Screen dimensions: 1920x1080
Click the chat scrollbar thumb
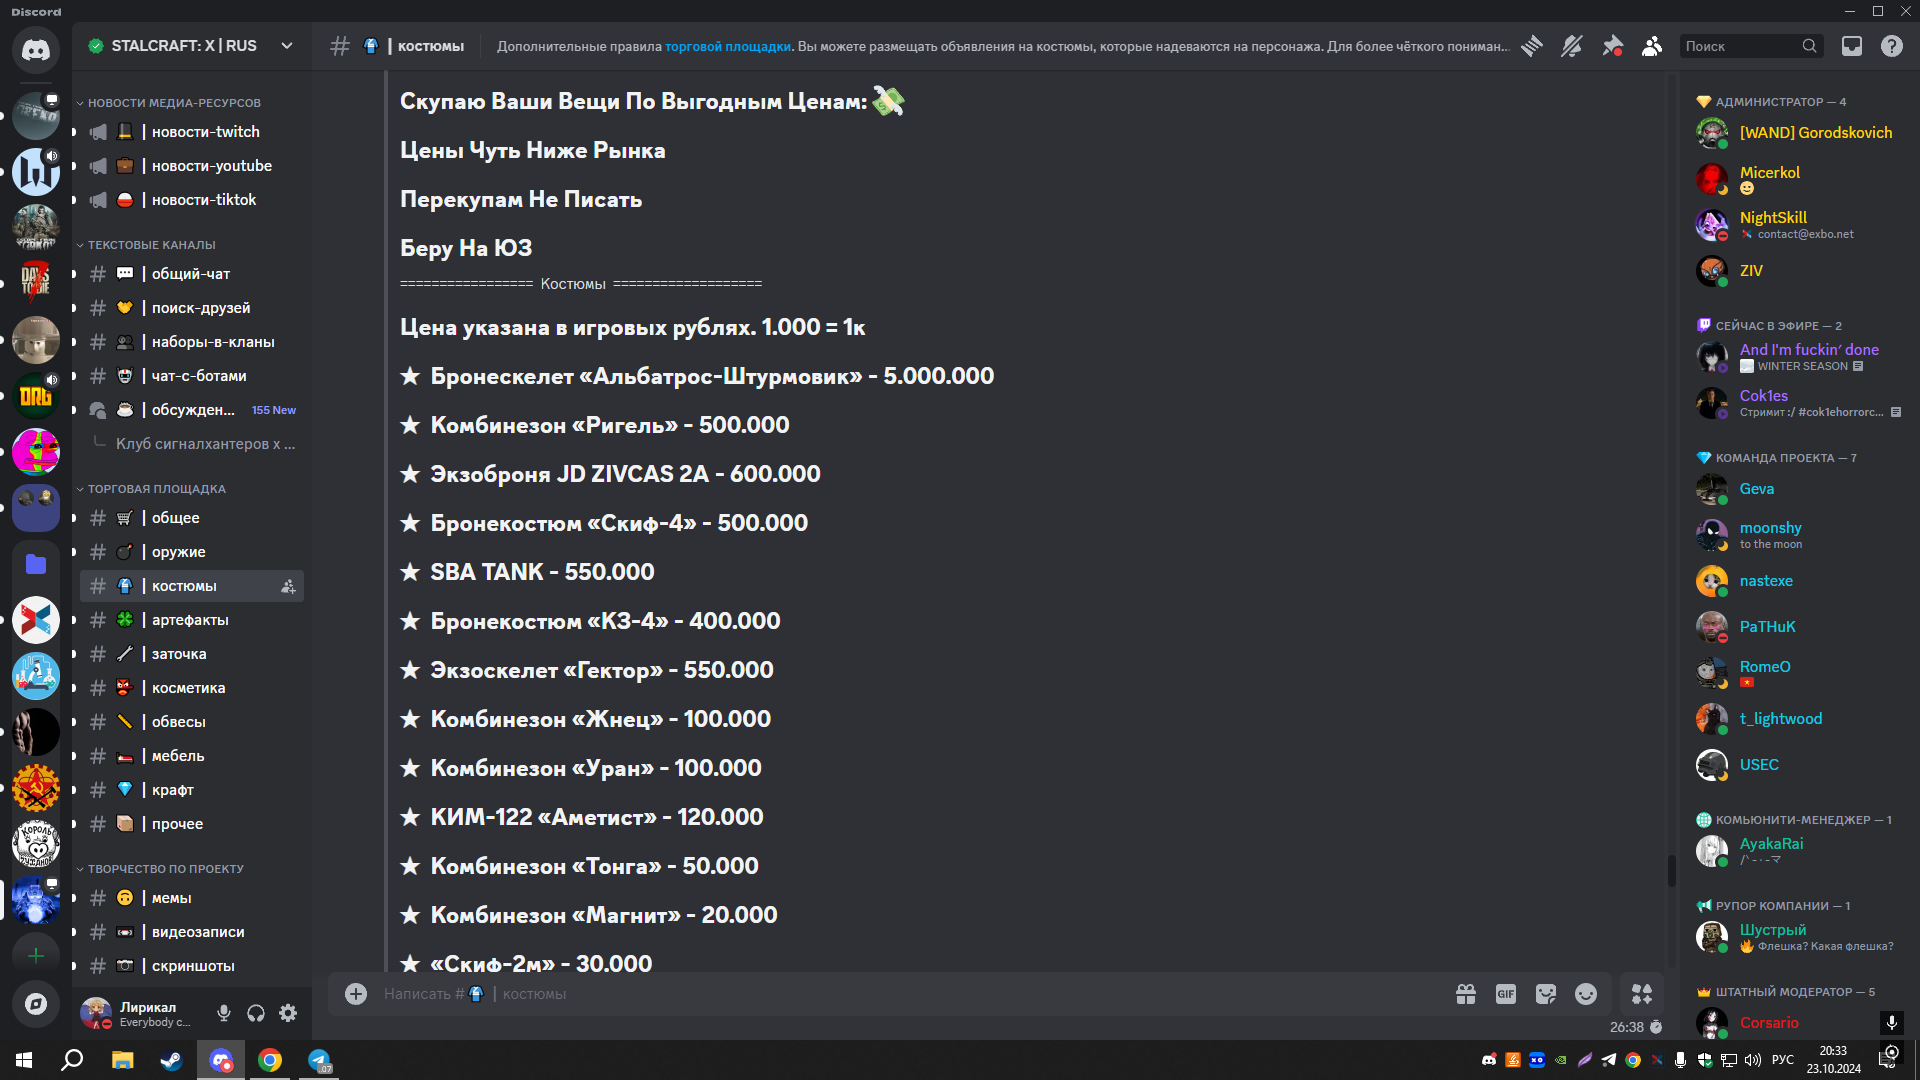1671,870
